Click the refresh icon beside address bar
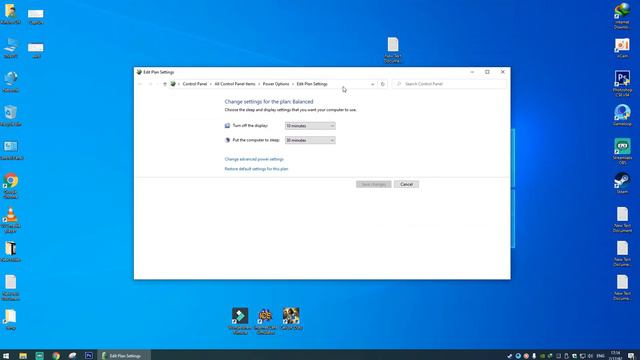Viewport: 640px width, 360px height. (382, 84)
